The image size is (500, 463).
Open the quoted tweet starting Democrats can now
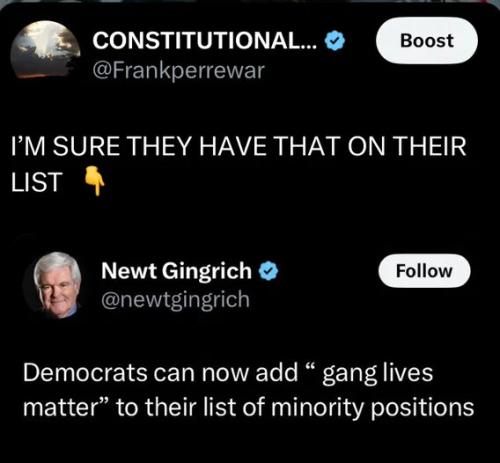tap(248, 389)
